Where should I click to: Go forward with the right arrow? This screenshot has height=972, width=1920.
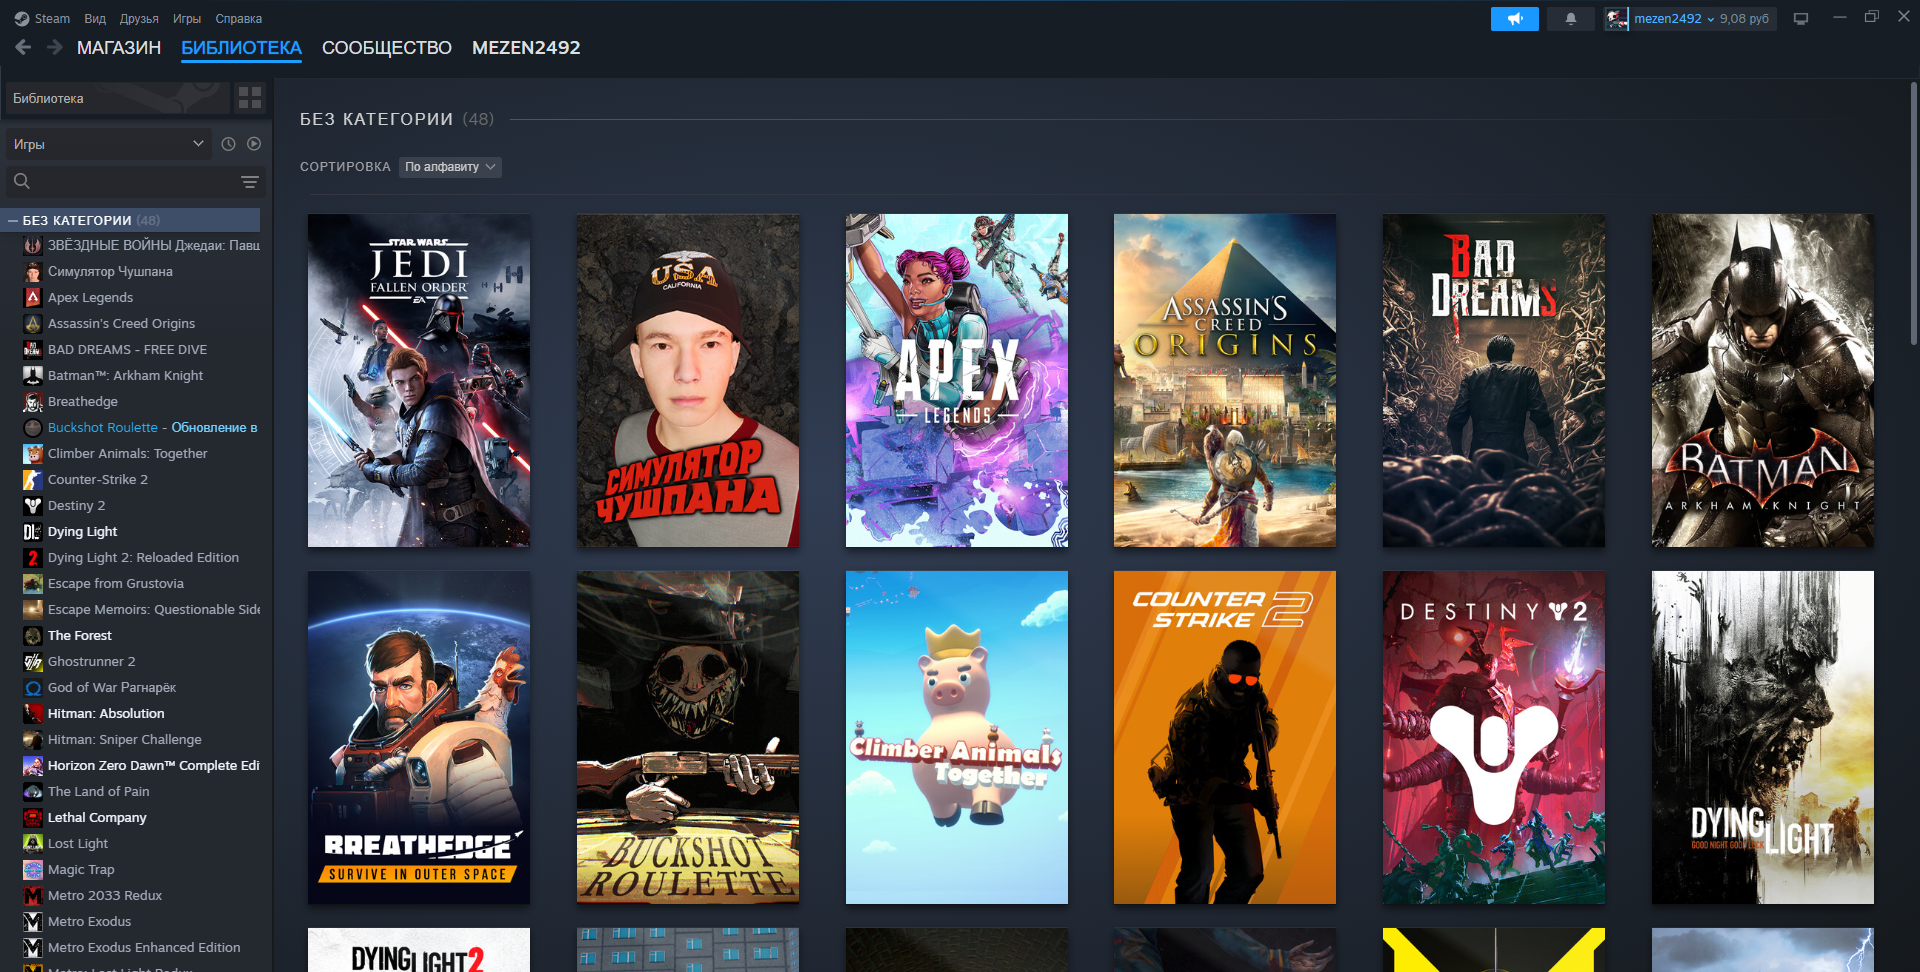point(55,47)
